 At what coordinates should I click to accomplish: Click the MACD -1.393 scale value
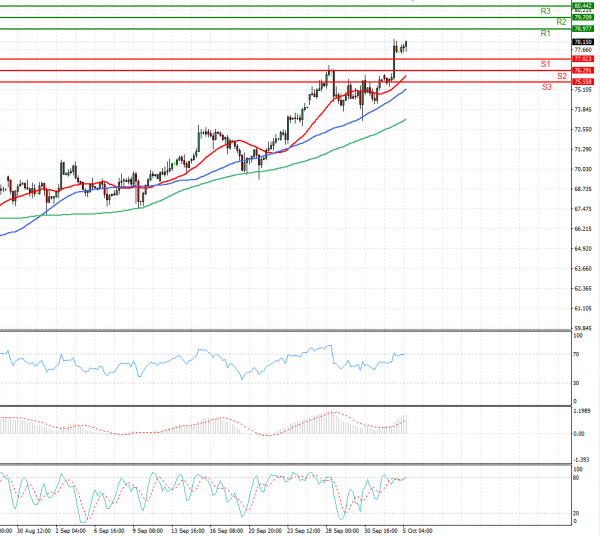click(582, 460)
